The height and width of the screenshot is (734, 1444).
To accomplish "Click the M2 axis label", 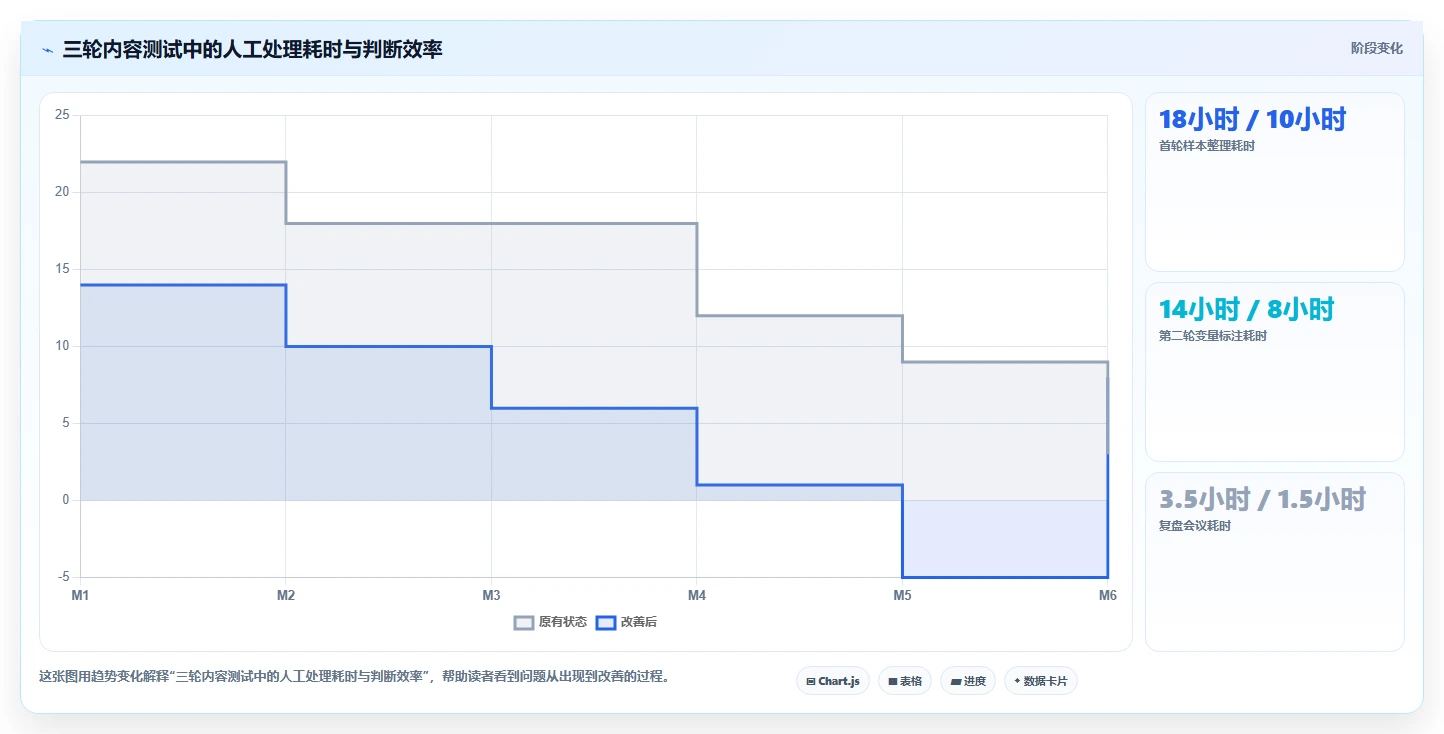I will [286, 596].
